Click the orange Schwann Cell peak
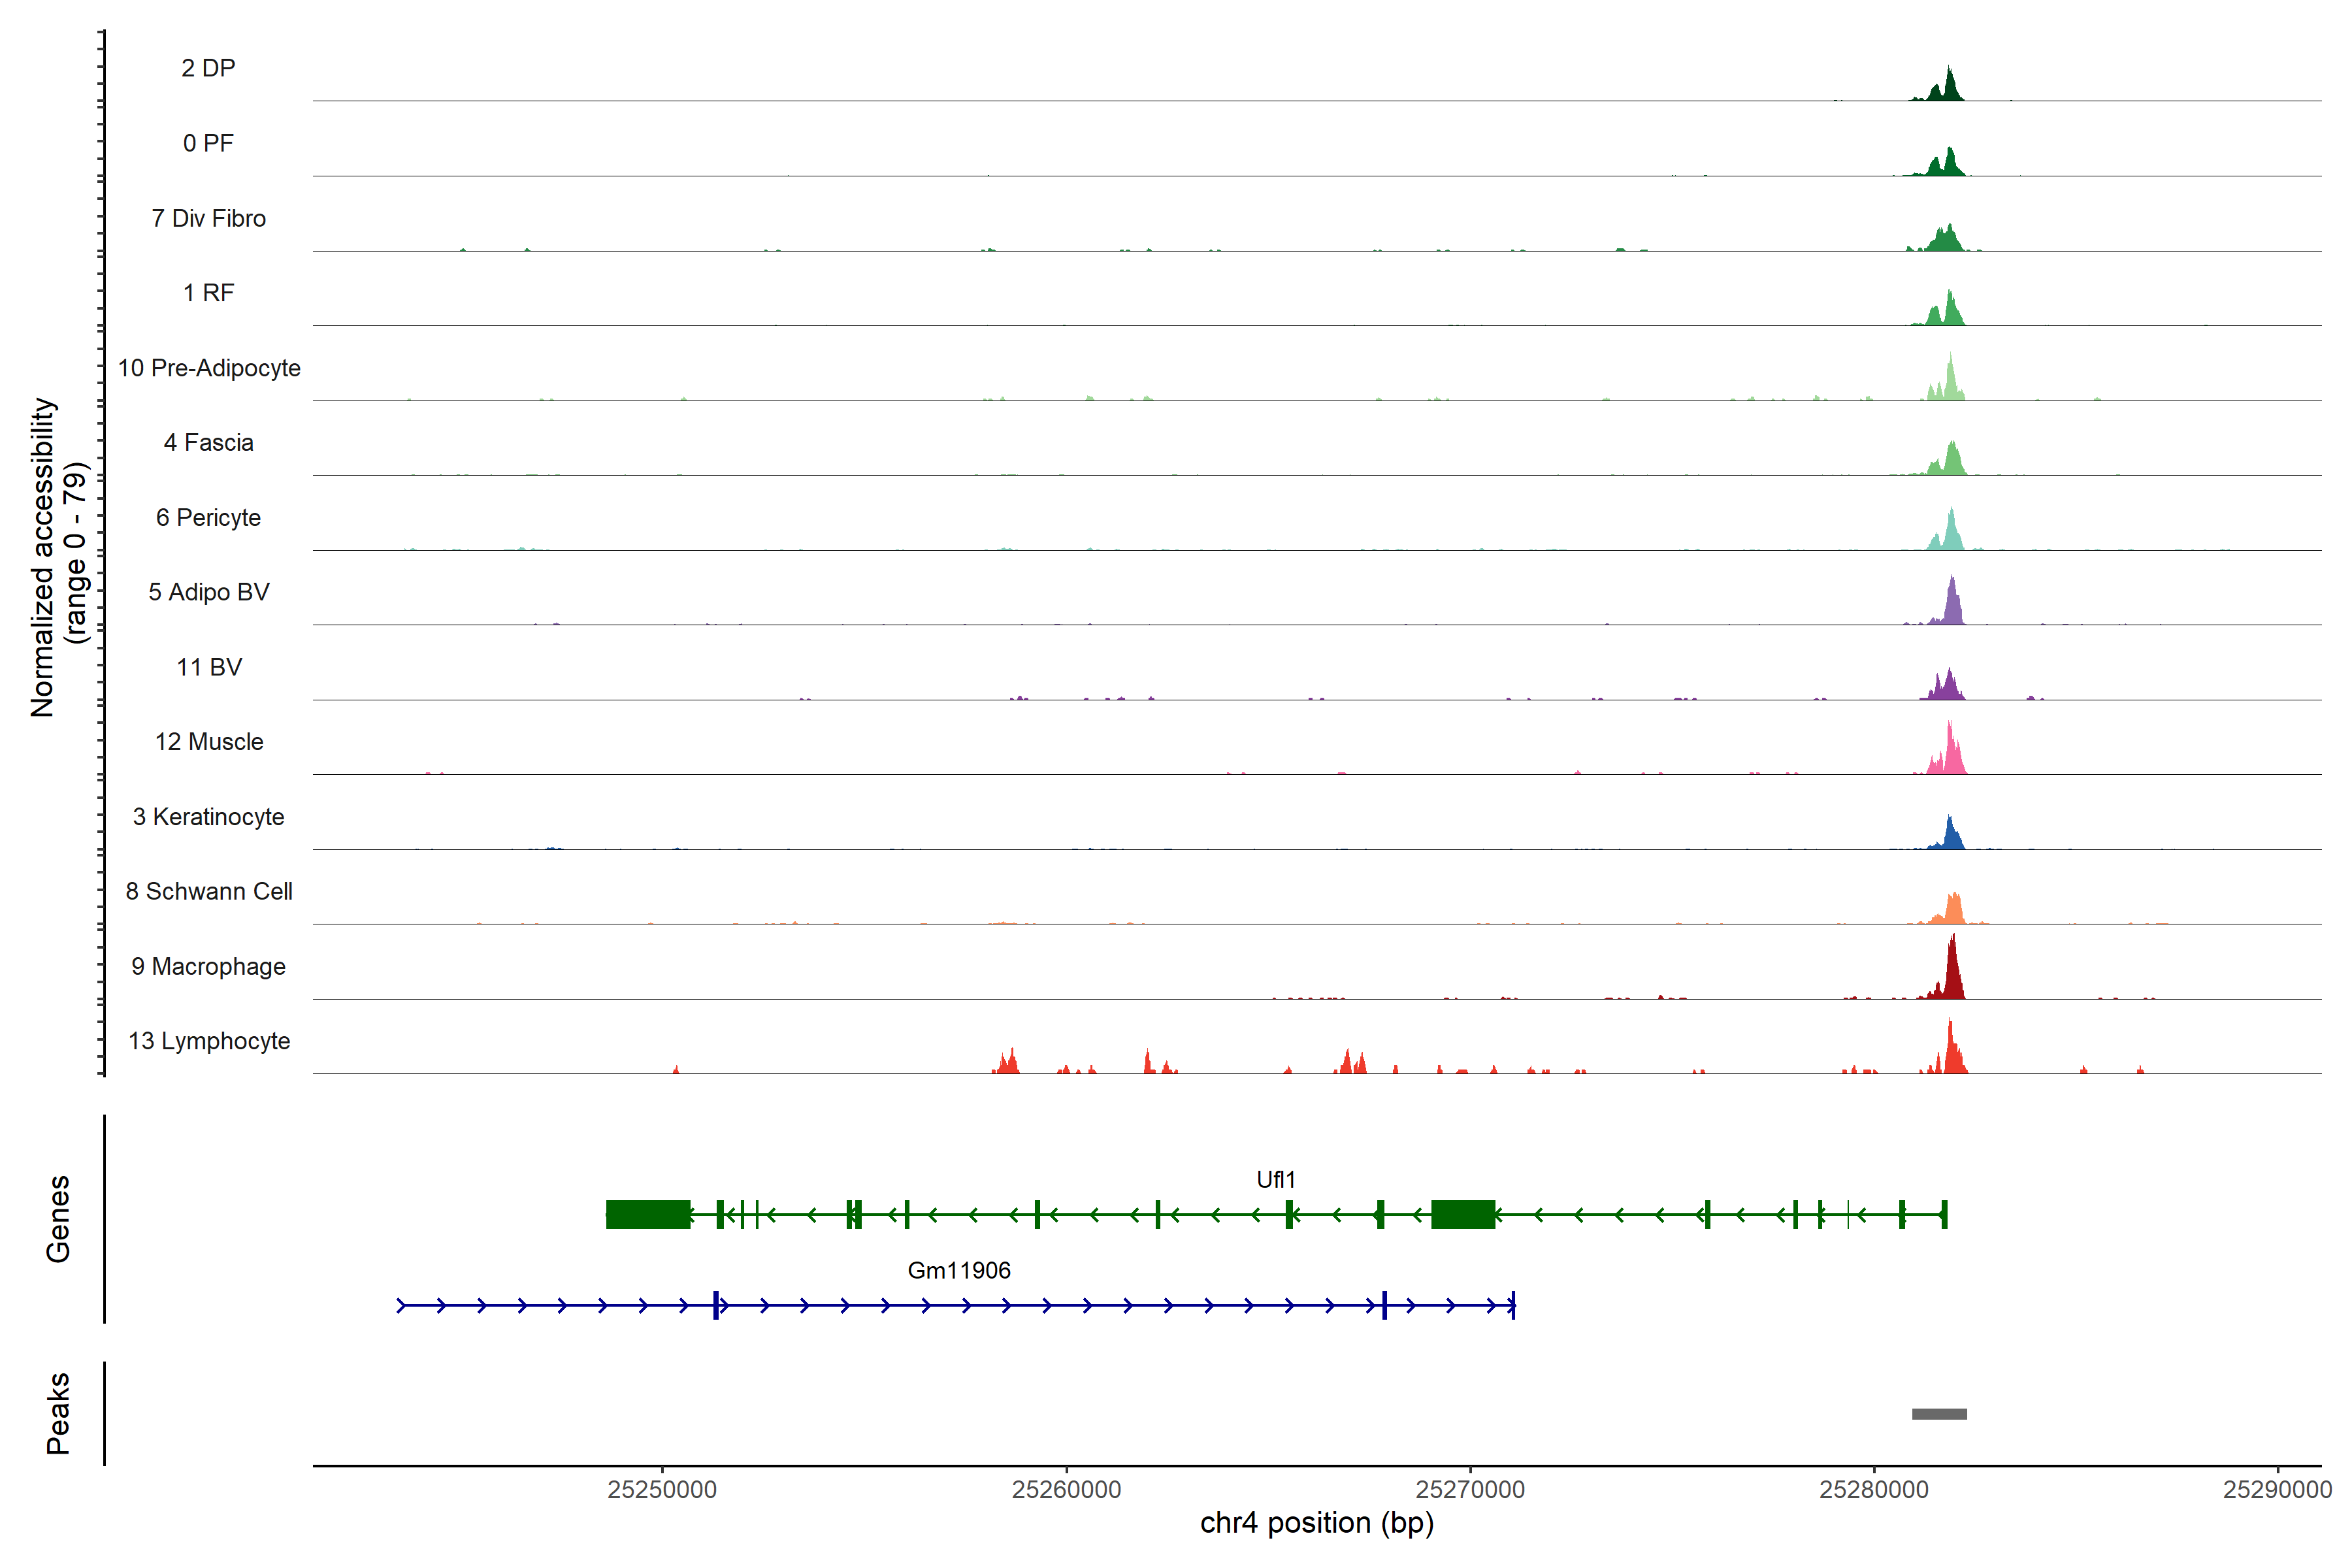2352x1568 pixels. pyautogui.click(x=1953, y=909)
